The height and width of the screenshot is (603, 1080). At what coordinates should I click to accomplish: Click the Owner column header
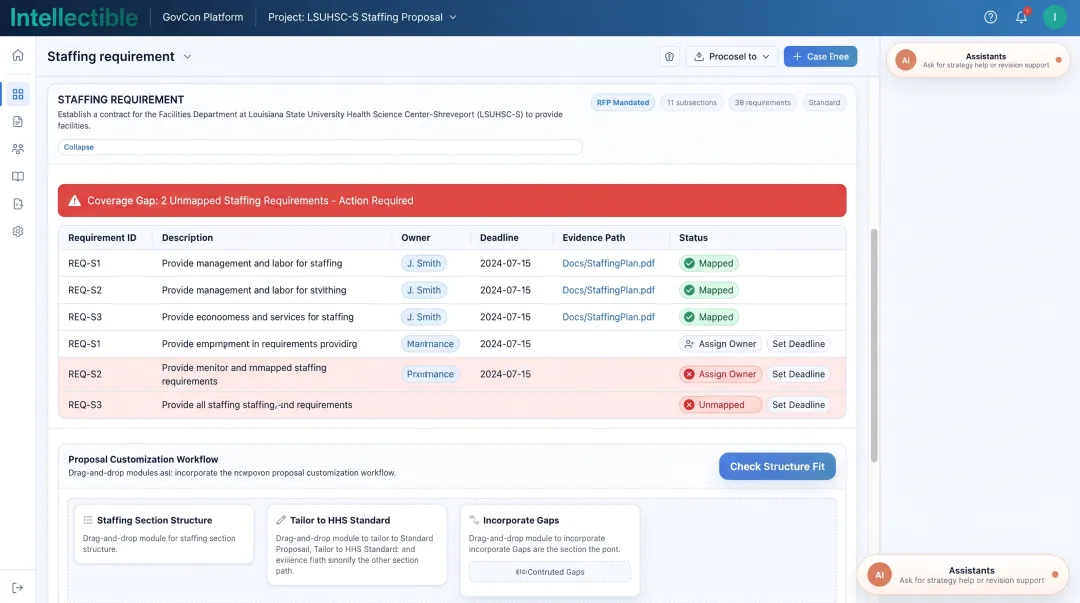tap(416, 238)
